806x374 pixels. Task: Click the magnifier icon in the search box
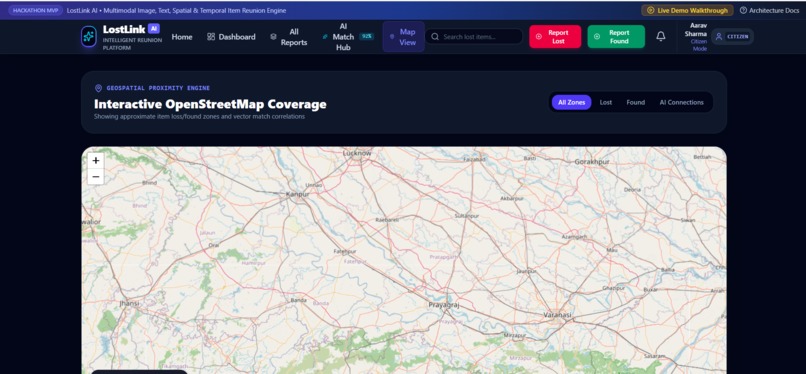[435, 37]
